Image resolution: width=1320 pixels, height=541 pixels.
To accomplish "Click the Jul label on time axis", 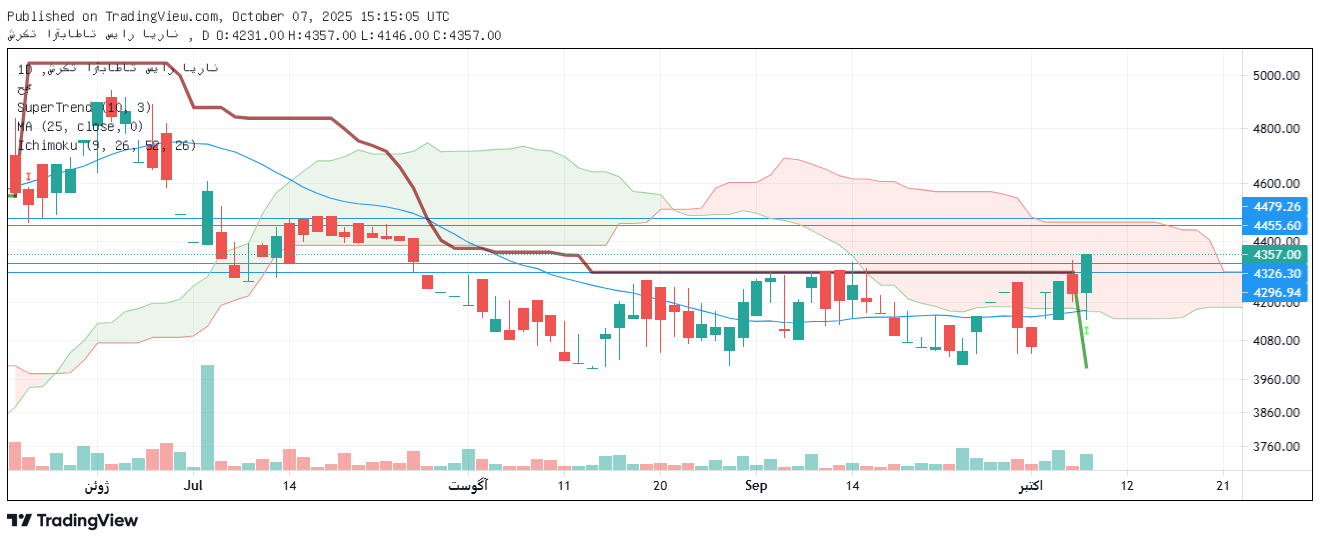I will [194, 486].
